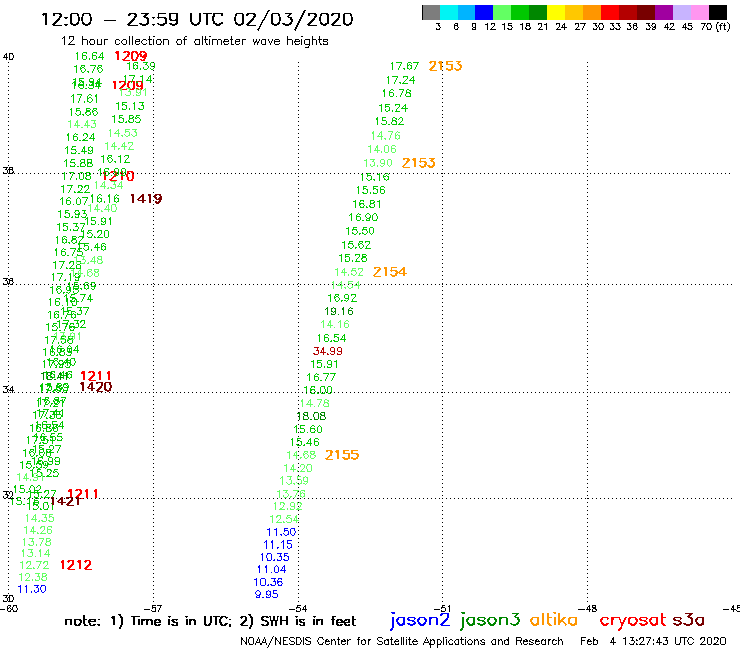Click the orange 2155 time label
740x650 pixels.
342,455
